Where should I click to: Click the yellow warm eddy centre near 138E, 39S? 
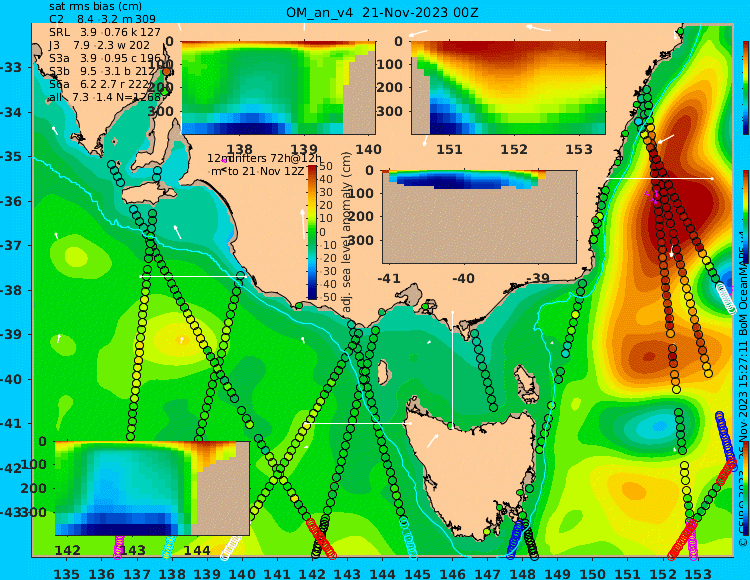181,340
